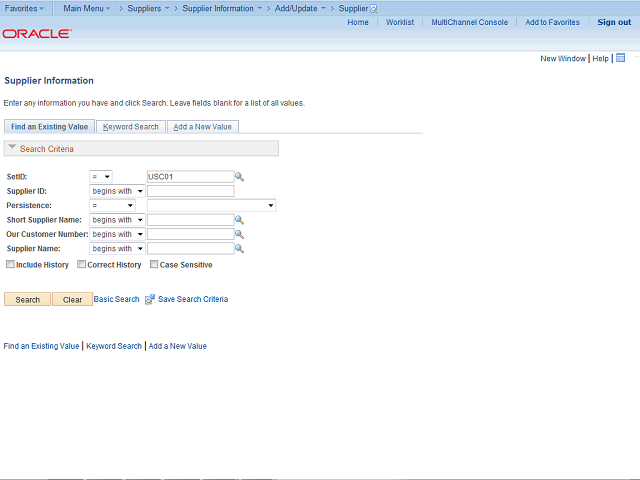
Task: Toggle the Case Sensitive checkbox
Action: pyautogui.click(x=154, y=264)
